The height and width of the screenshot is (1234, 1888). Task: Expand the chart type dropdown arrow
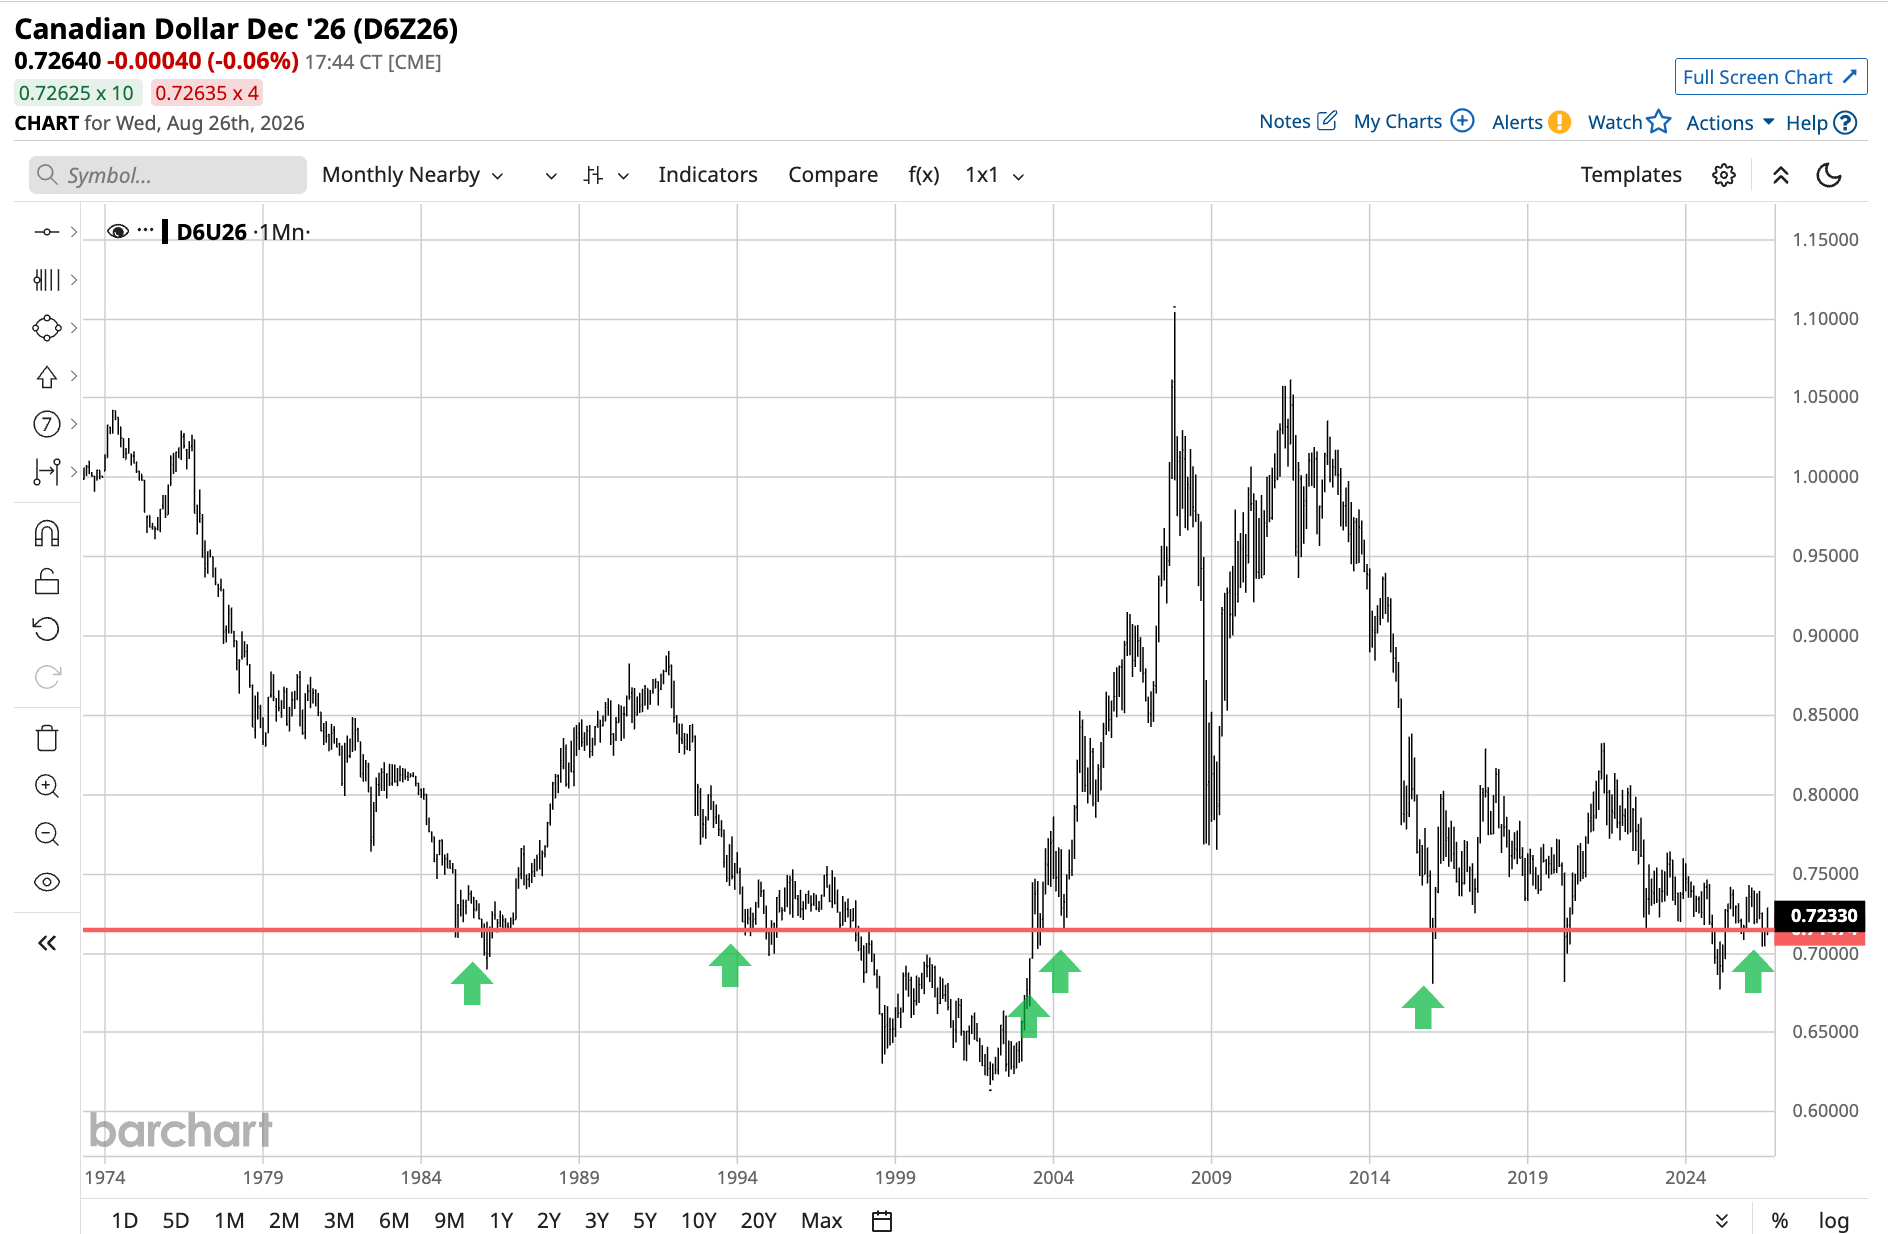tap(623, 176)
